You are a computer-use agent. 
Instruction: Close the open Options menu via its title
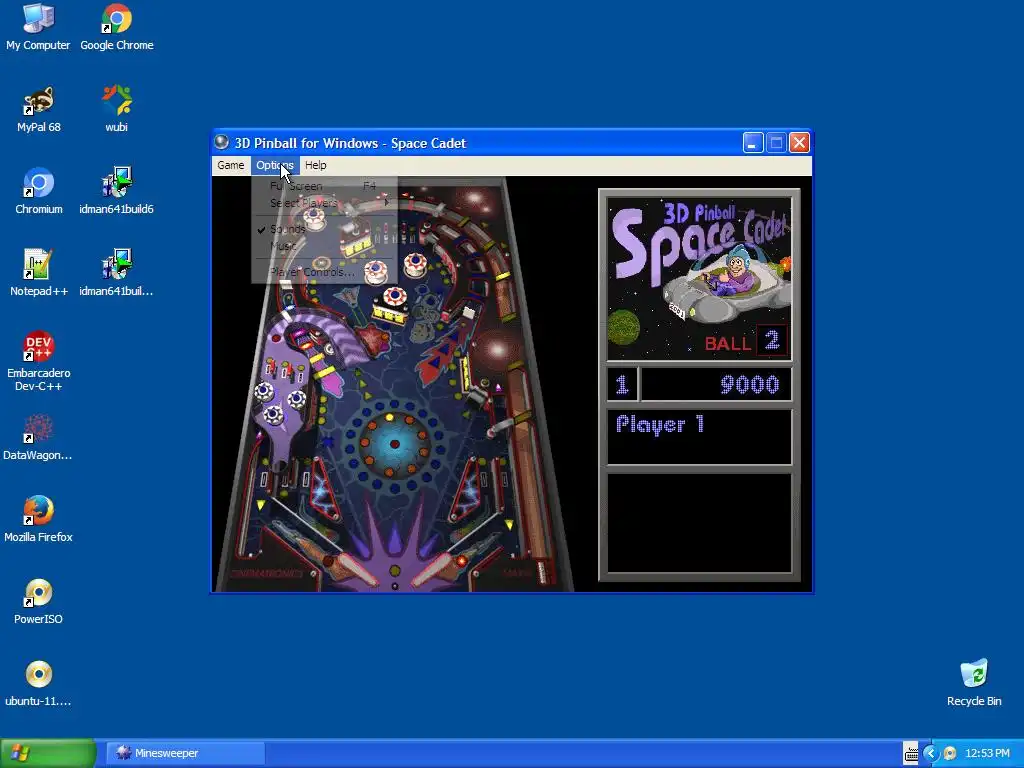coord(274,165)
